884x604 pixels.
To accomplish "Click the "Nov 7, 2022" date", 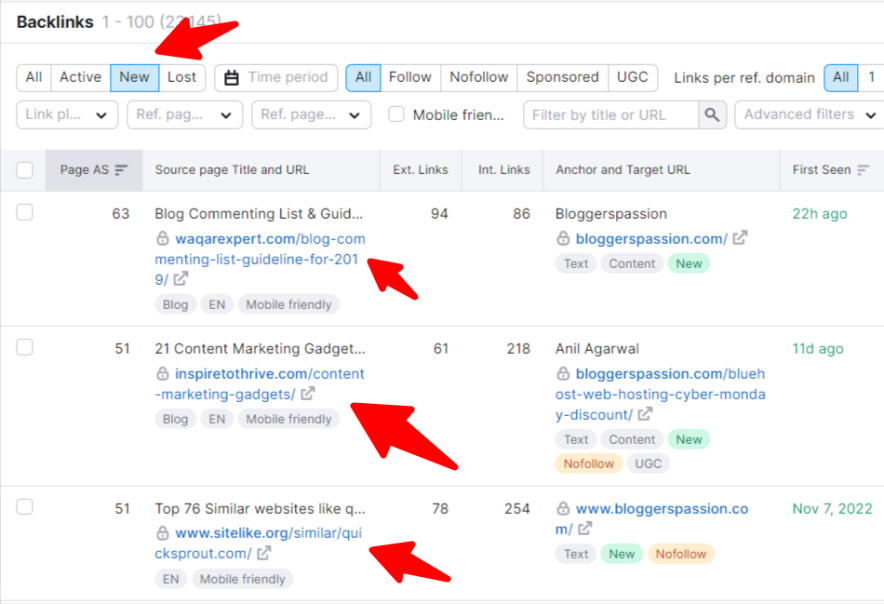I will (832, 509).
